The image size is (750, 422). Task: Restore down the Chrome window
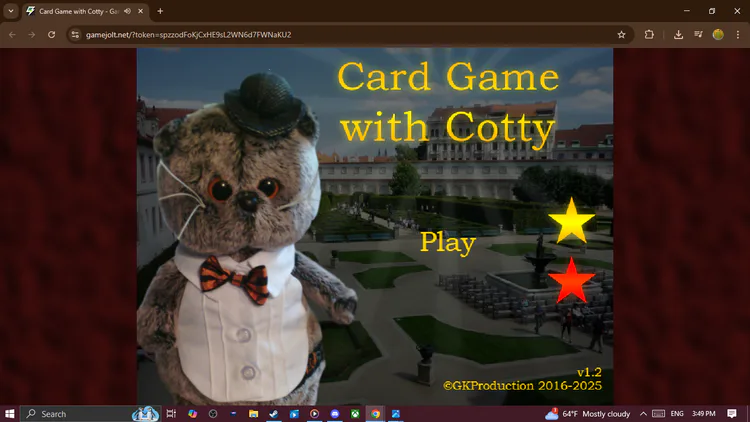click(x=712, y=11)
